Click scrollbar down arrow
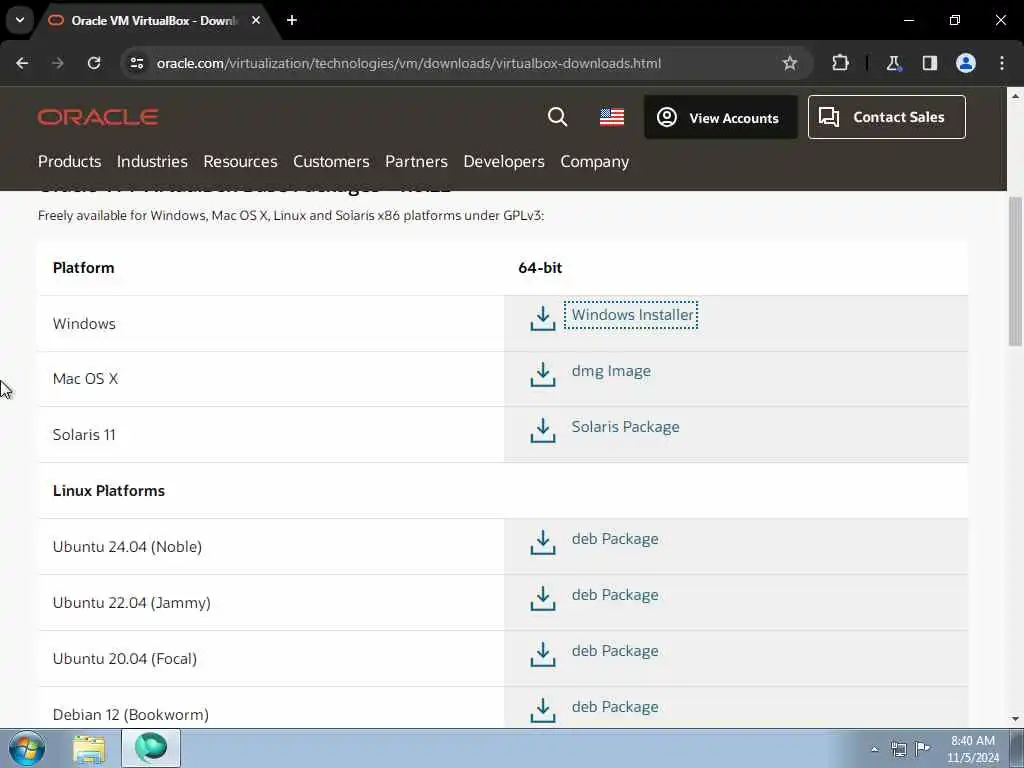The height and width of the screenshot is (768, 1024). [1015, 719]
